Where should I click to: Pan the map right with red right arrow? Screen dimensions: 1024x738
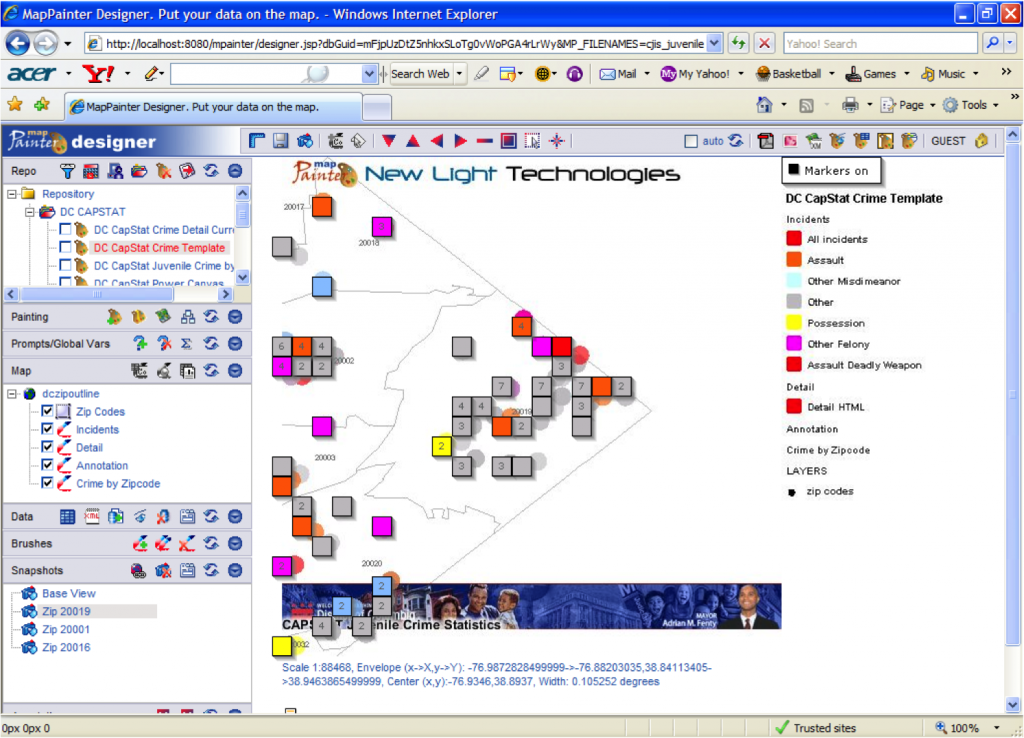pyautogui.click(x=460, y=141)
